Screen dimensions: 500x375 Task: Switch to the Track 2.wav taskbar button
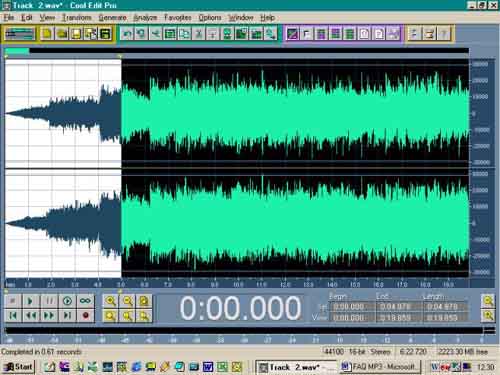pos(295,367)
